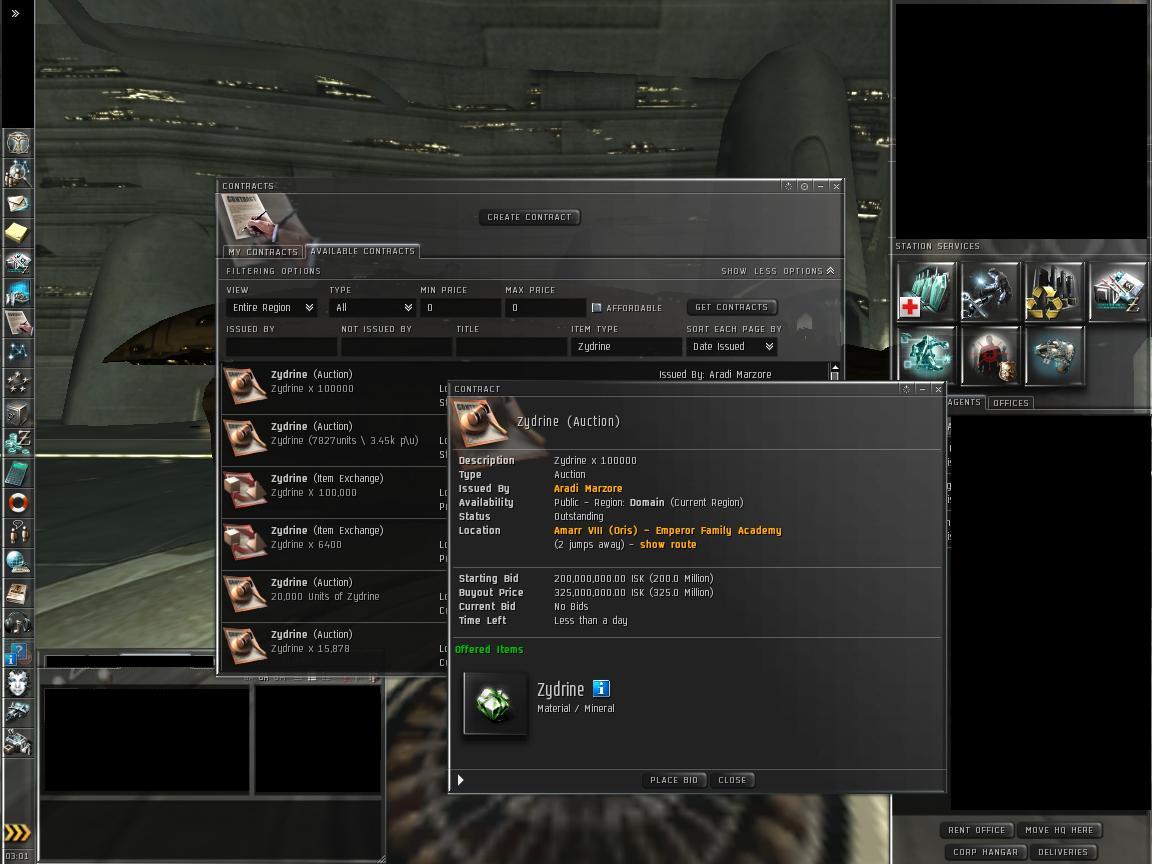Open Fitting station service icon
The image size is (1152, 864).
tap(926, 356)
